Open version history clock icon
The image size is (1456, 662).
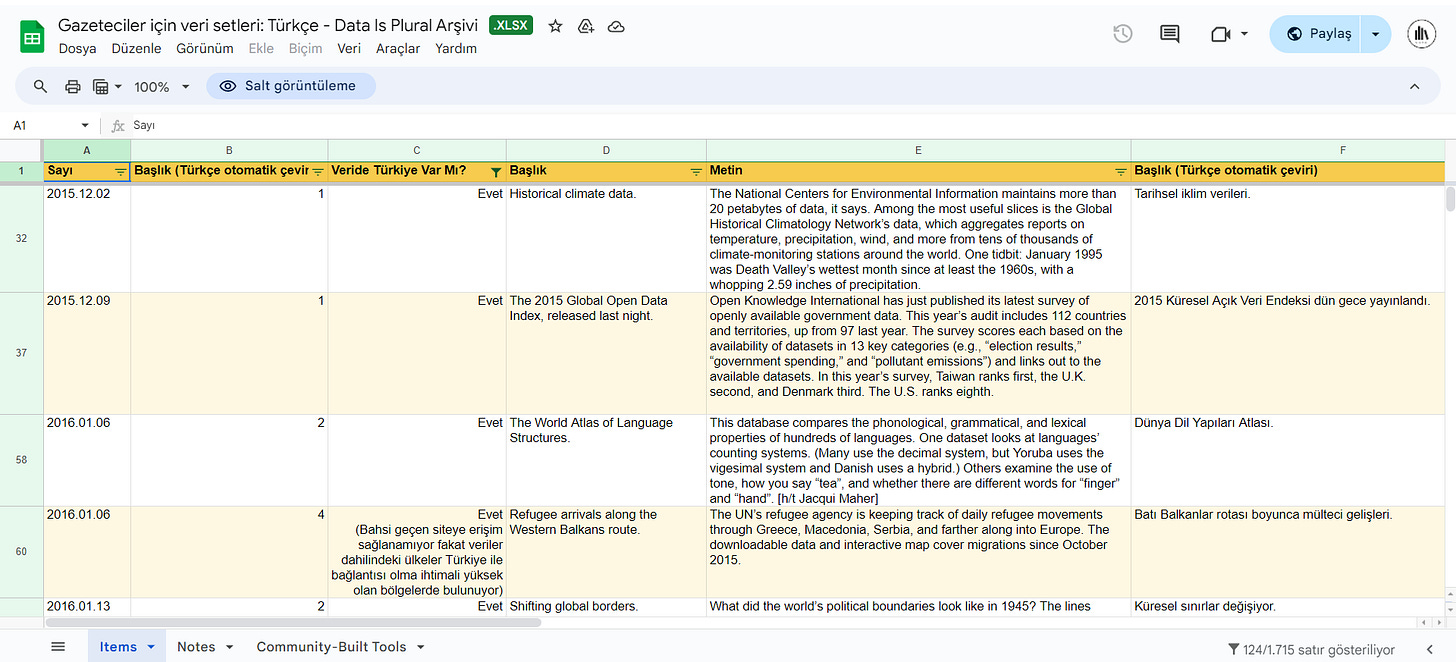pos(1123,34)
